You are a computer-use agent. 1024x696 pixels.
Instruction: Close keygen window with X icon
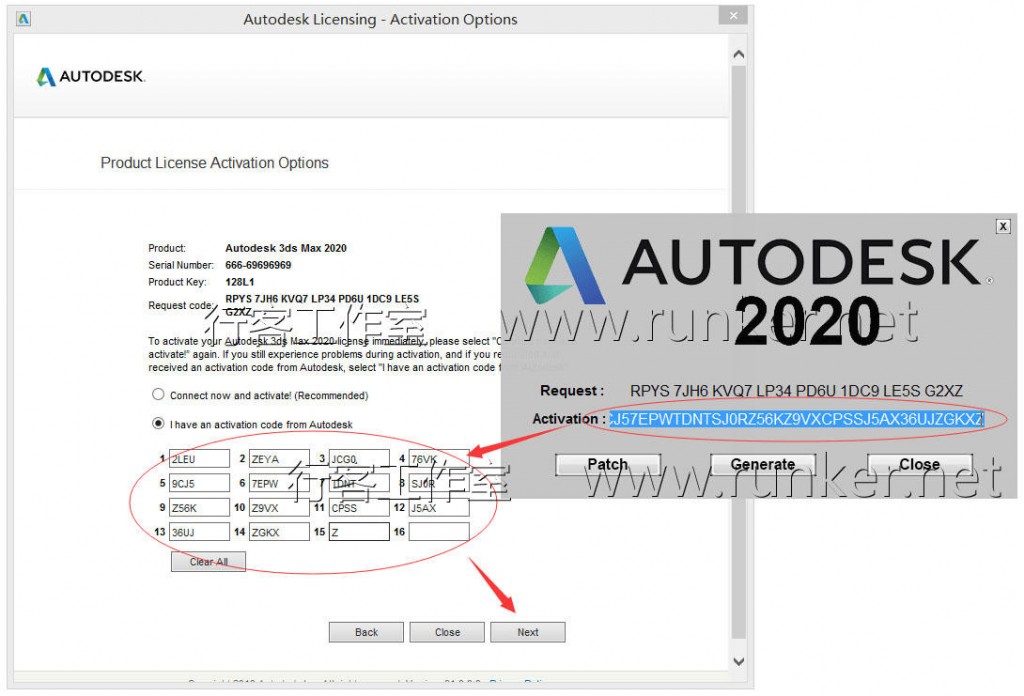point(1003,227)
